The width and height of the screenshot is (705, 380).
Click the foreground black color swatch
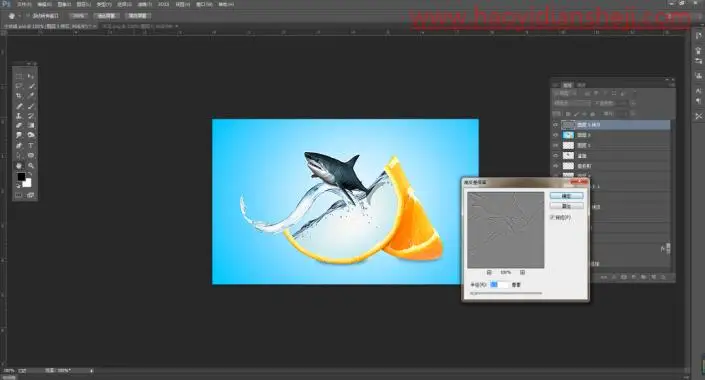pos(21,177)
